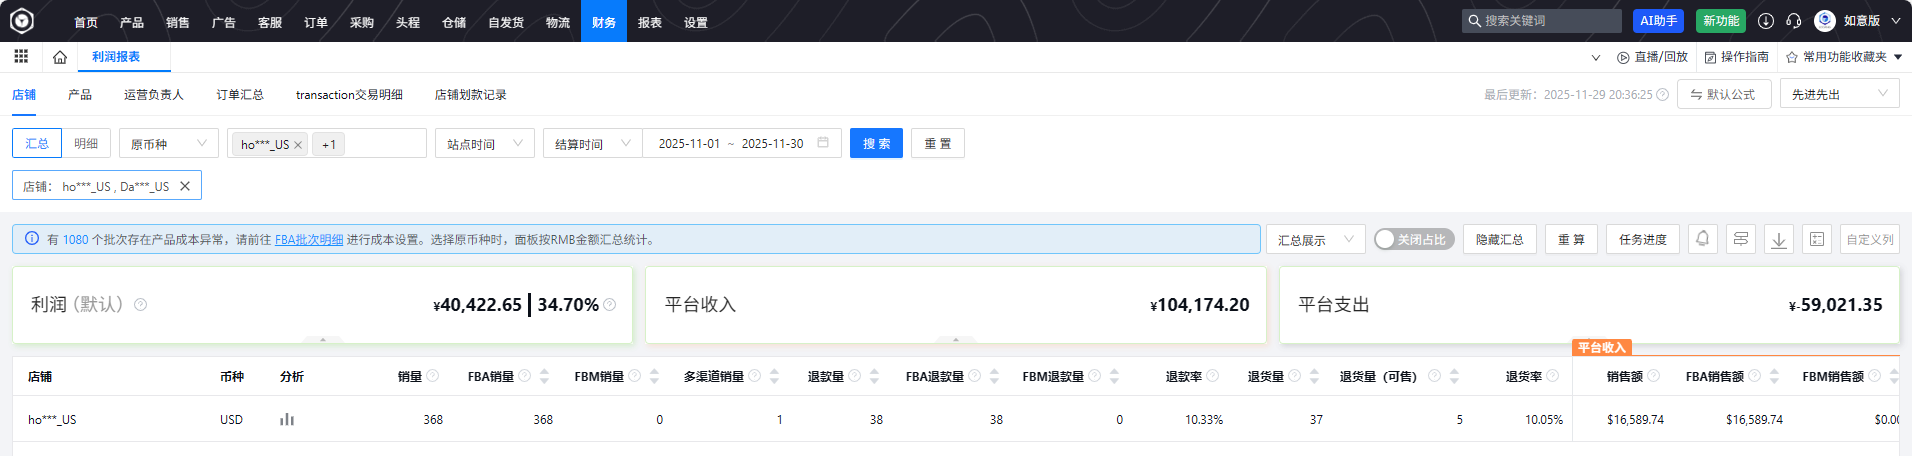Show help tooltip for 销量 column
Image resolution: width=1912 pixels, height=456 pixels.
pyautogui.click(x=432, y=376)
